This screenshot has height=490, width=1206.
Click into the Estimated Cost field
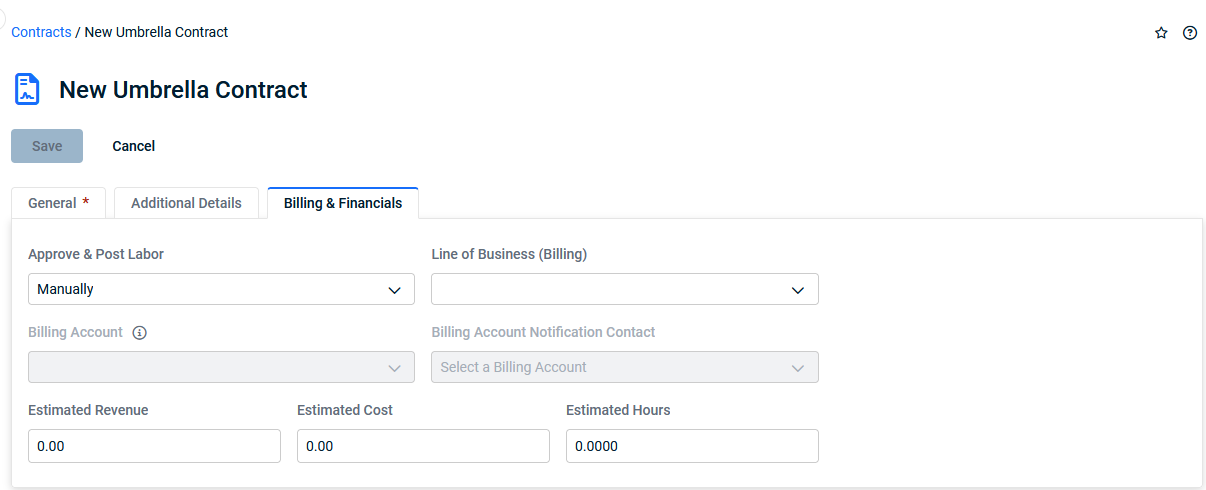[x=423, y=446]
